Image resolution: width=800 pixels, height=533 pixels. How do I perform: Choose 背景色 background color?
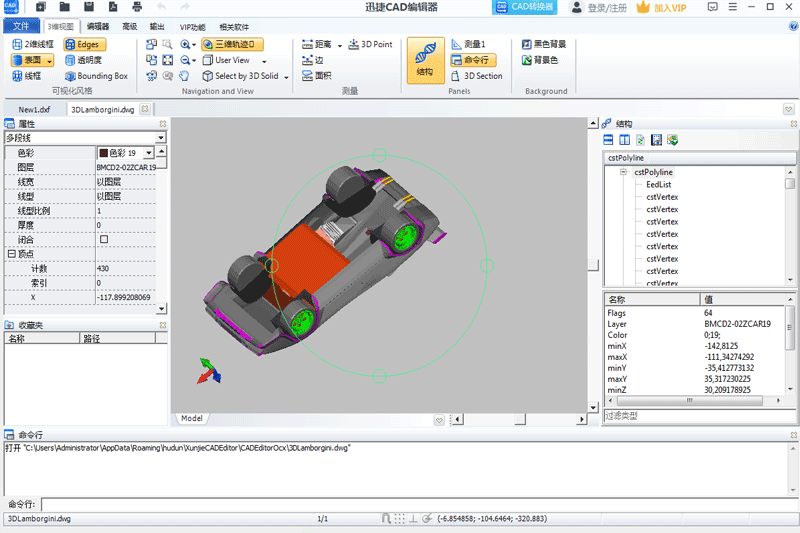point(540,60)
